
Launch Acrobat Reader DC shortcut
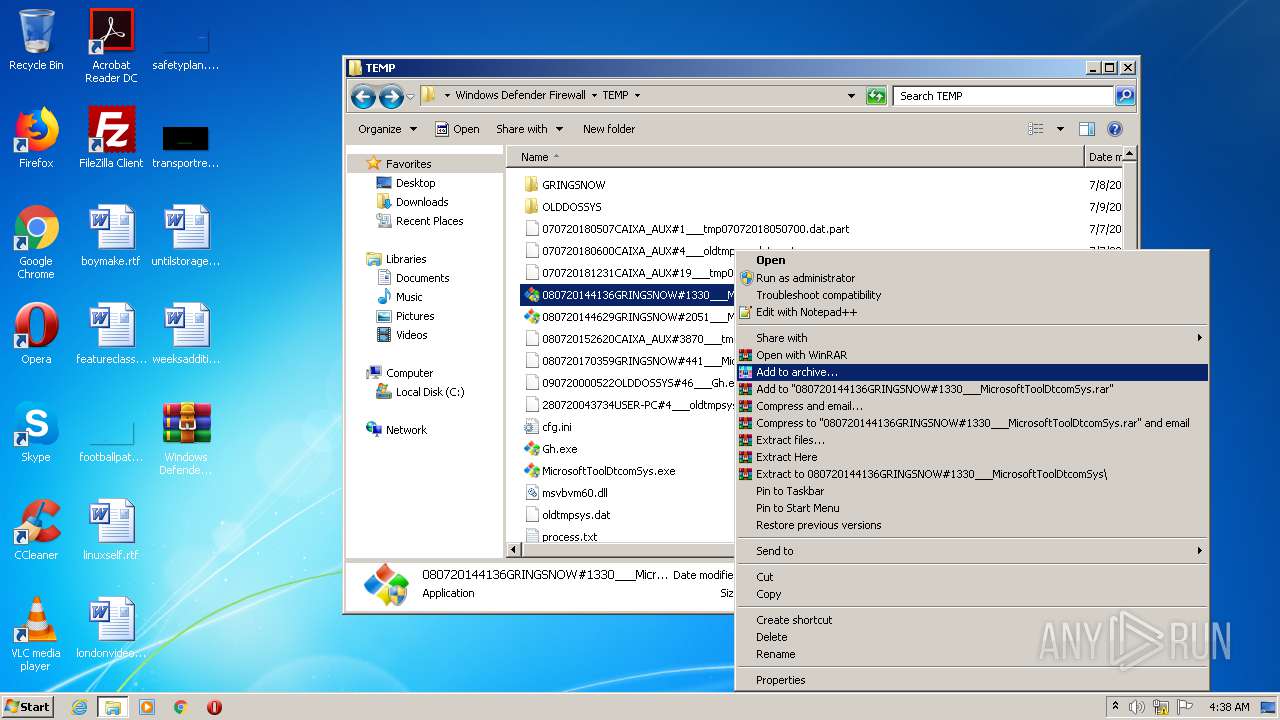(x=111, y=46)
